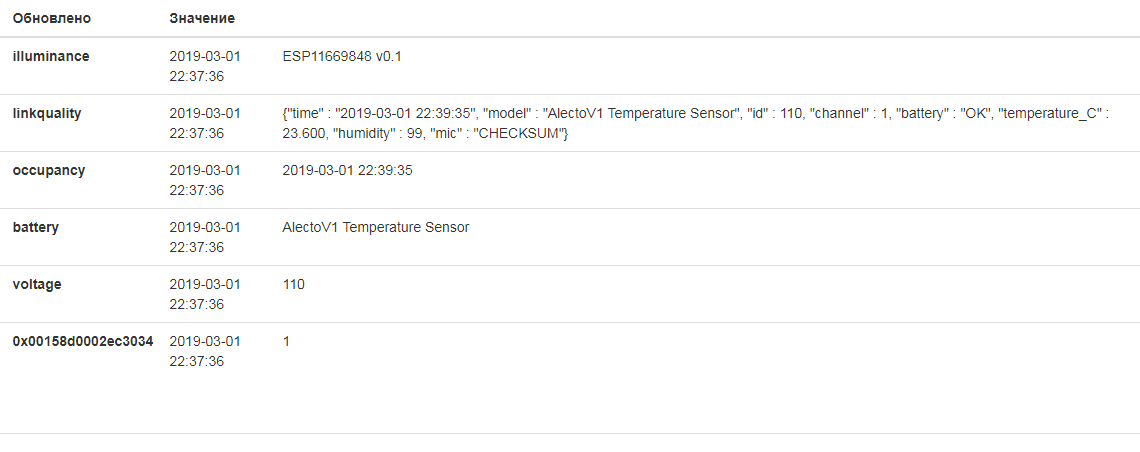Select the linkquality row label

(x=47, y=113)
